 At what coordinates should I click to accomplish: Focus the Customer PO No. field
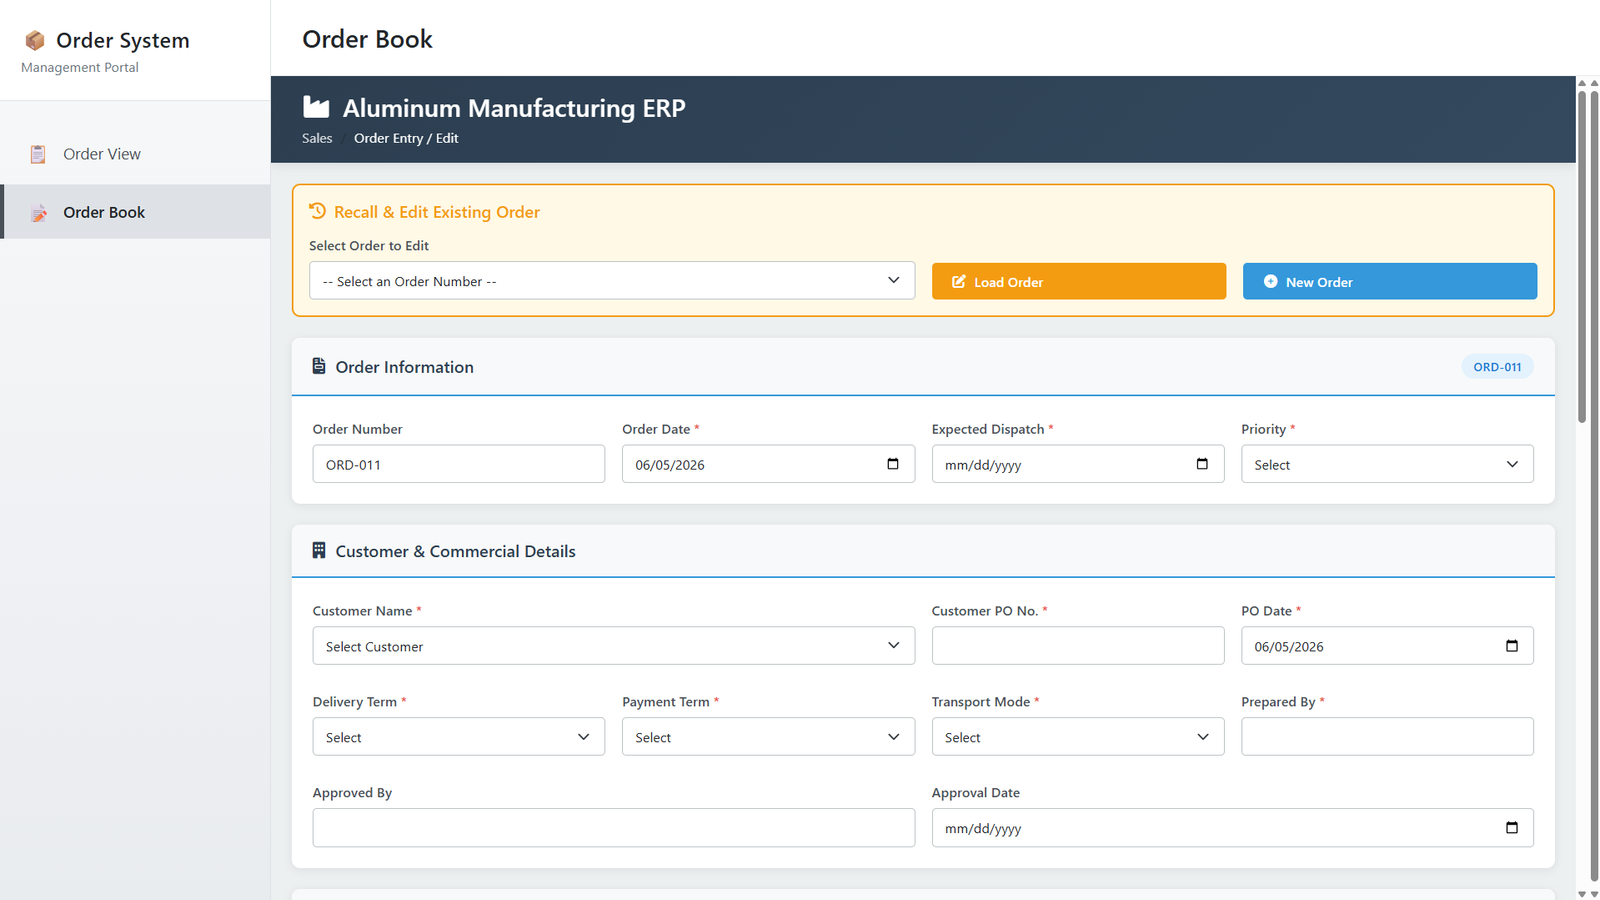tap(1078, 646)
